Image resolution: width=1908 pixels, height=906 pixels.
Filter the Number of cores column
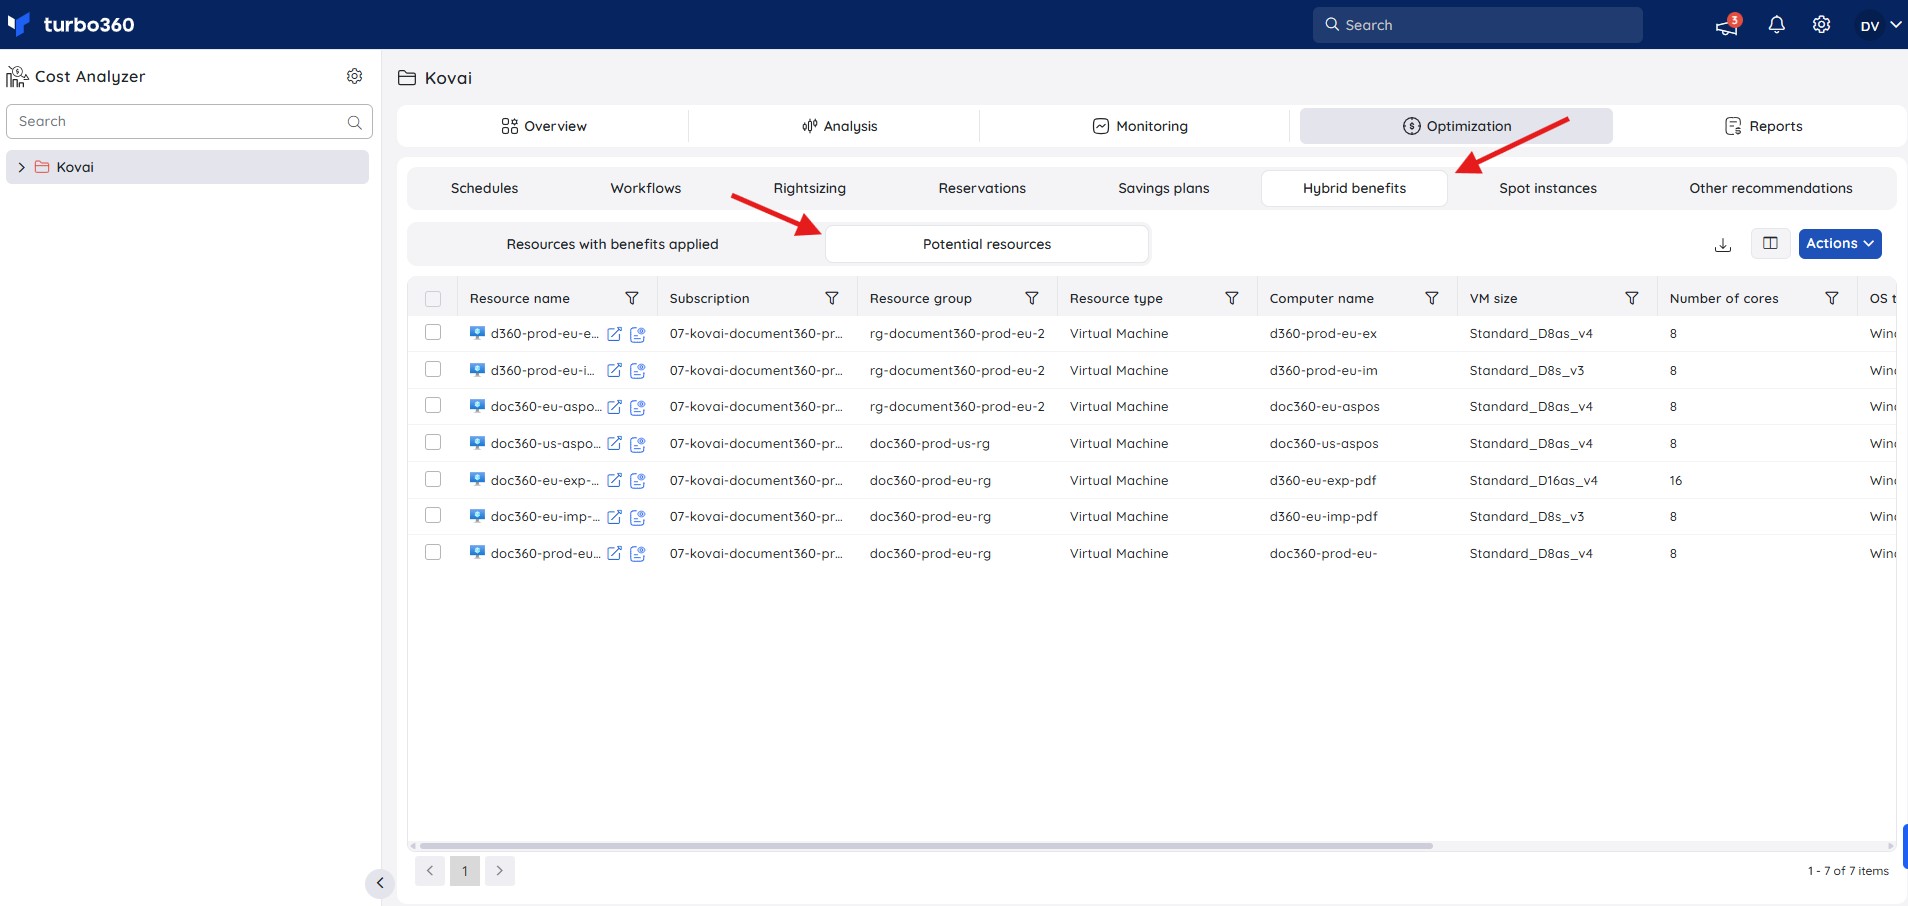pyautogui.click(x=1832, y=298)
